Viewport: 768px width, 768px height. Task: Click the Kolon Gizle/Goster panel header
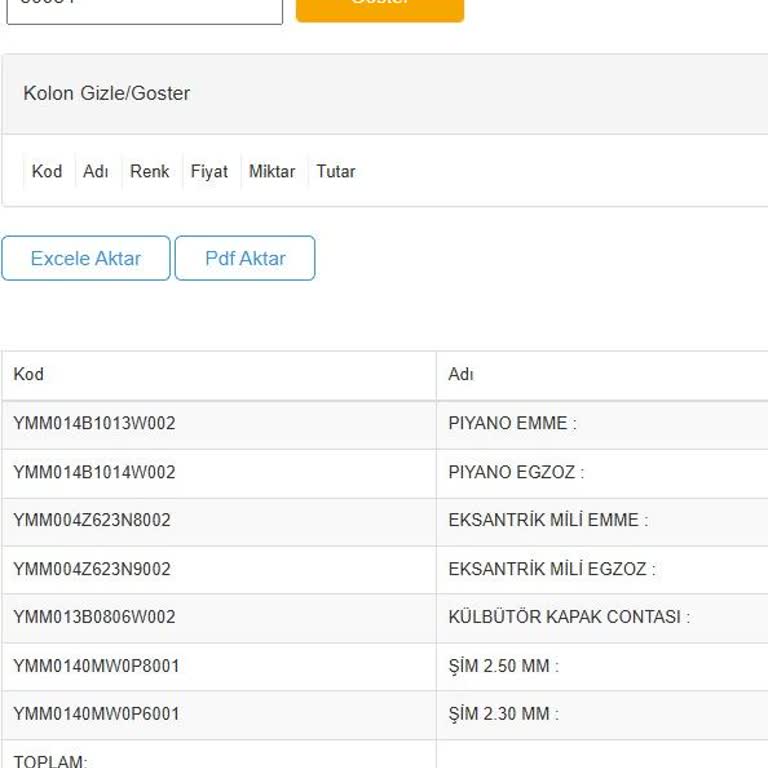point(385,94)
